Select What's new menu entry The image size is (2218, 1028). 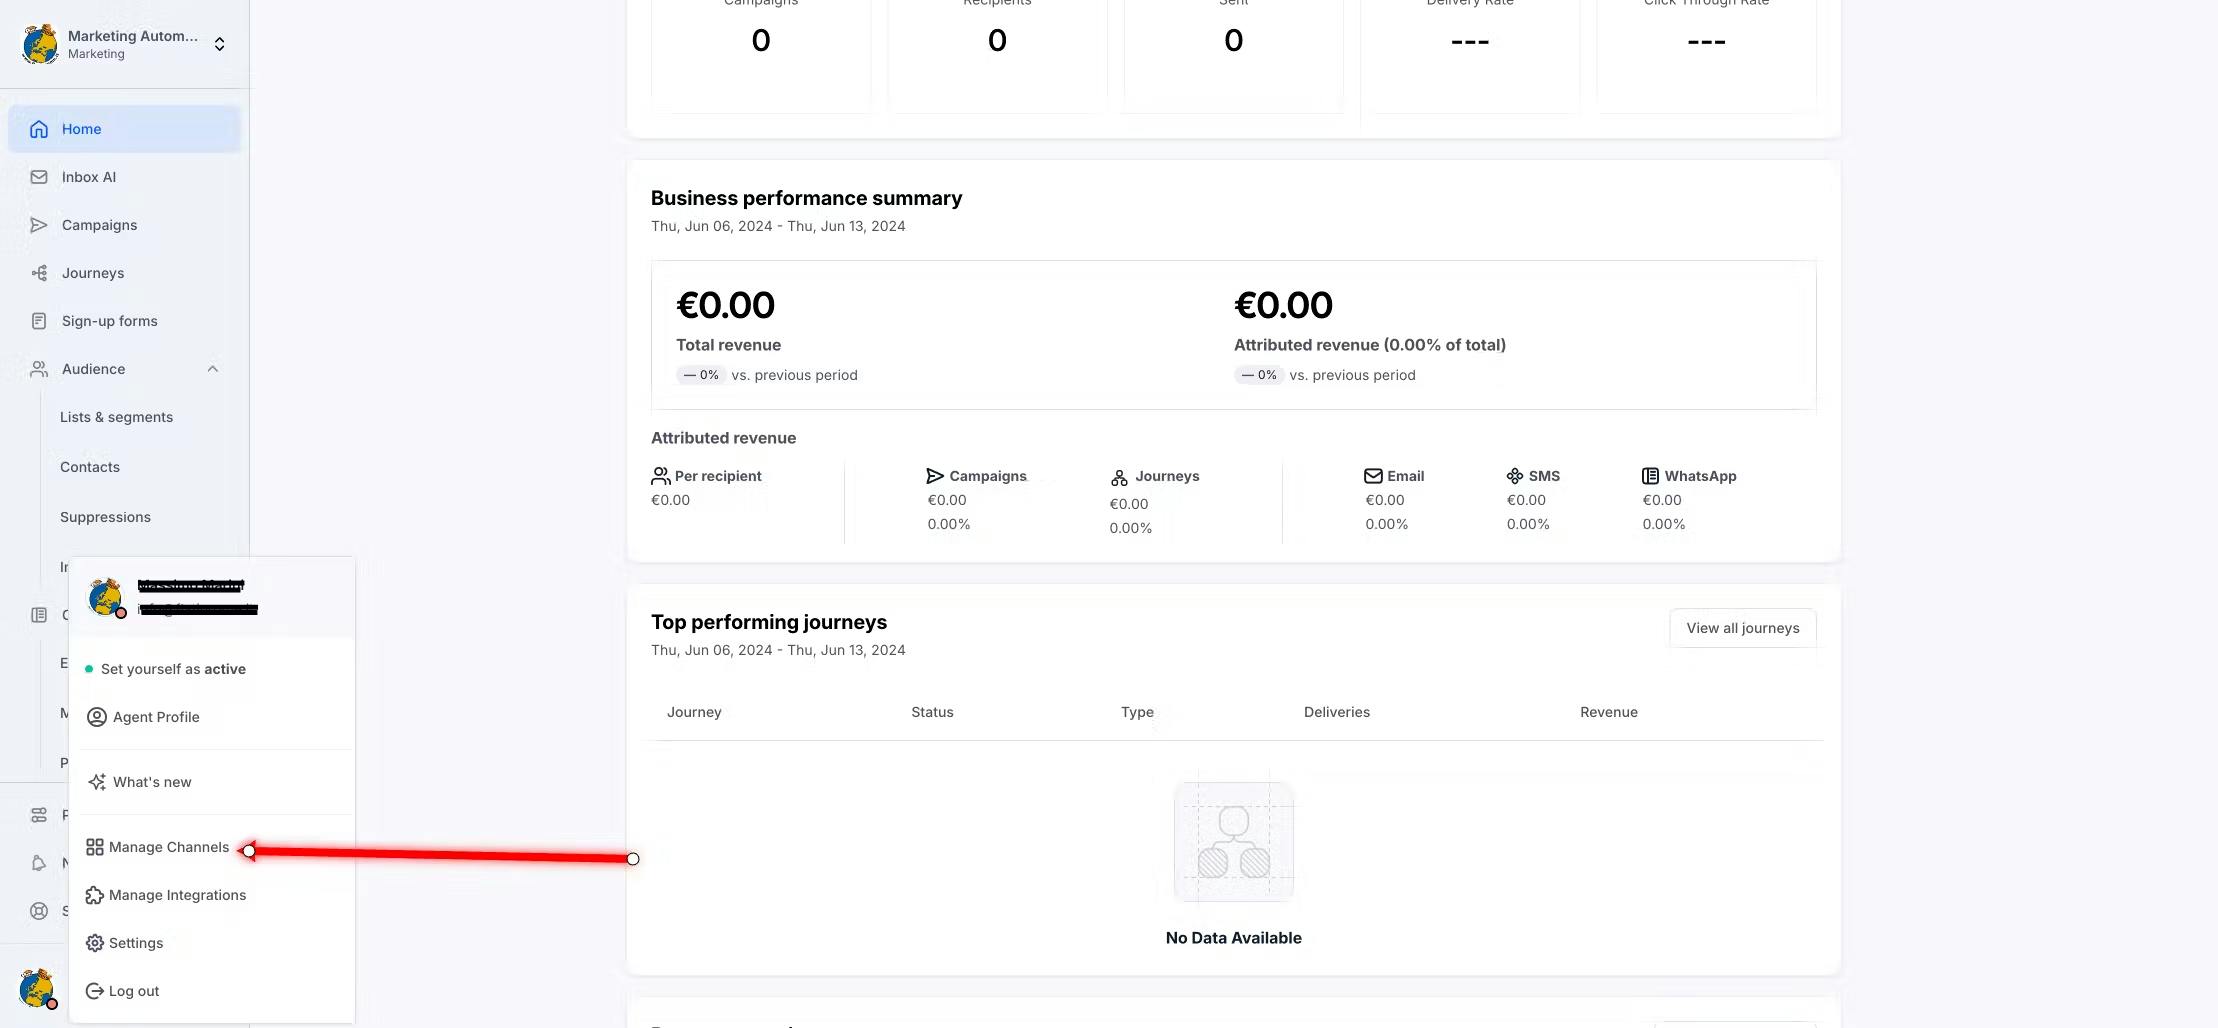(x=151, y=782)
